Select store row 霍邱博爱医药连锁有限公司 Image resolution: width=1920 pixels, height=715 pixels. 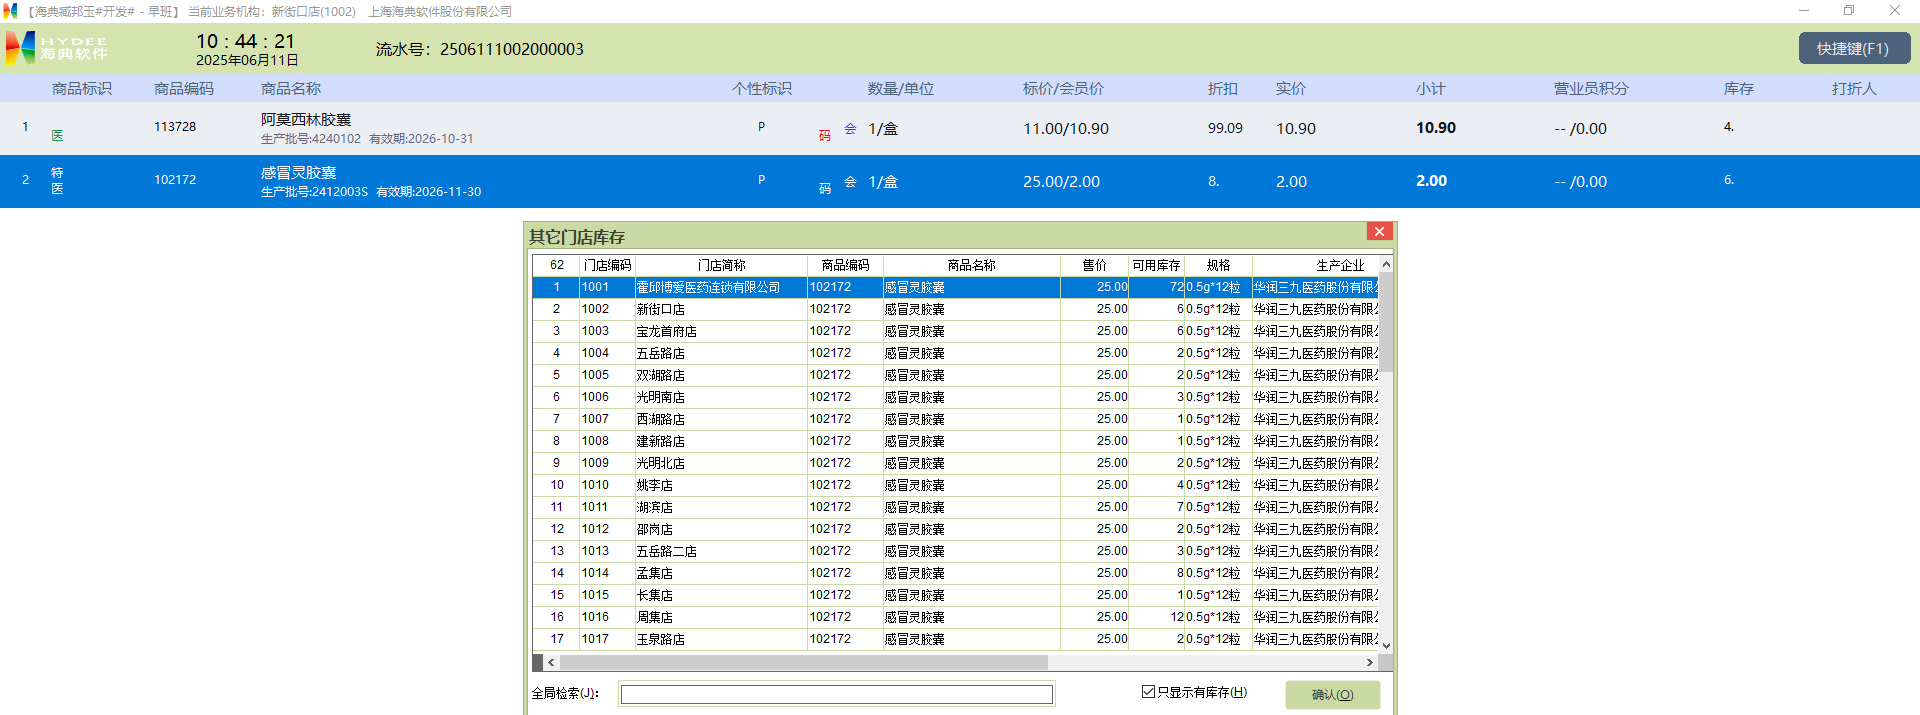(956, 287)
